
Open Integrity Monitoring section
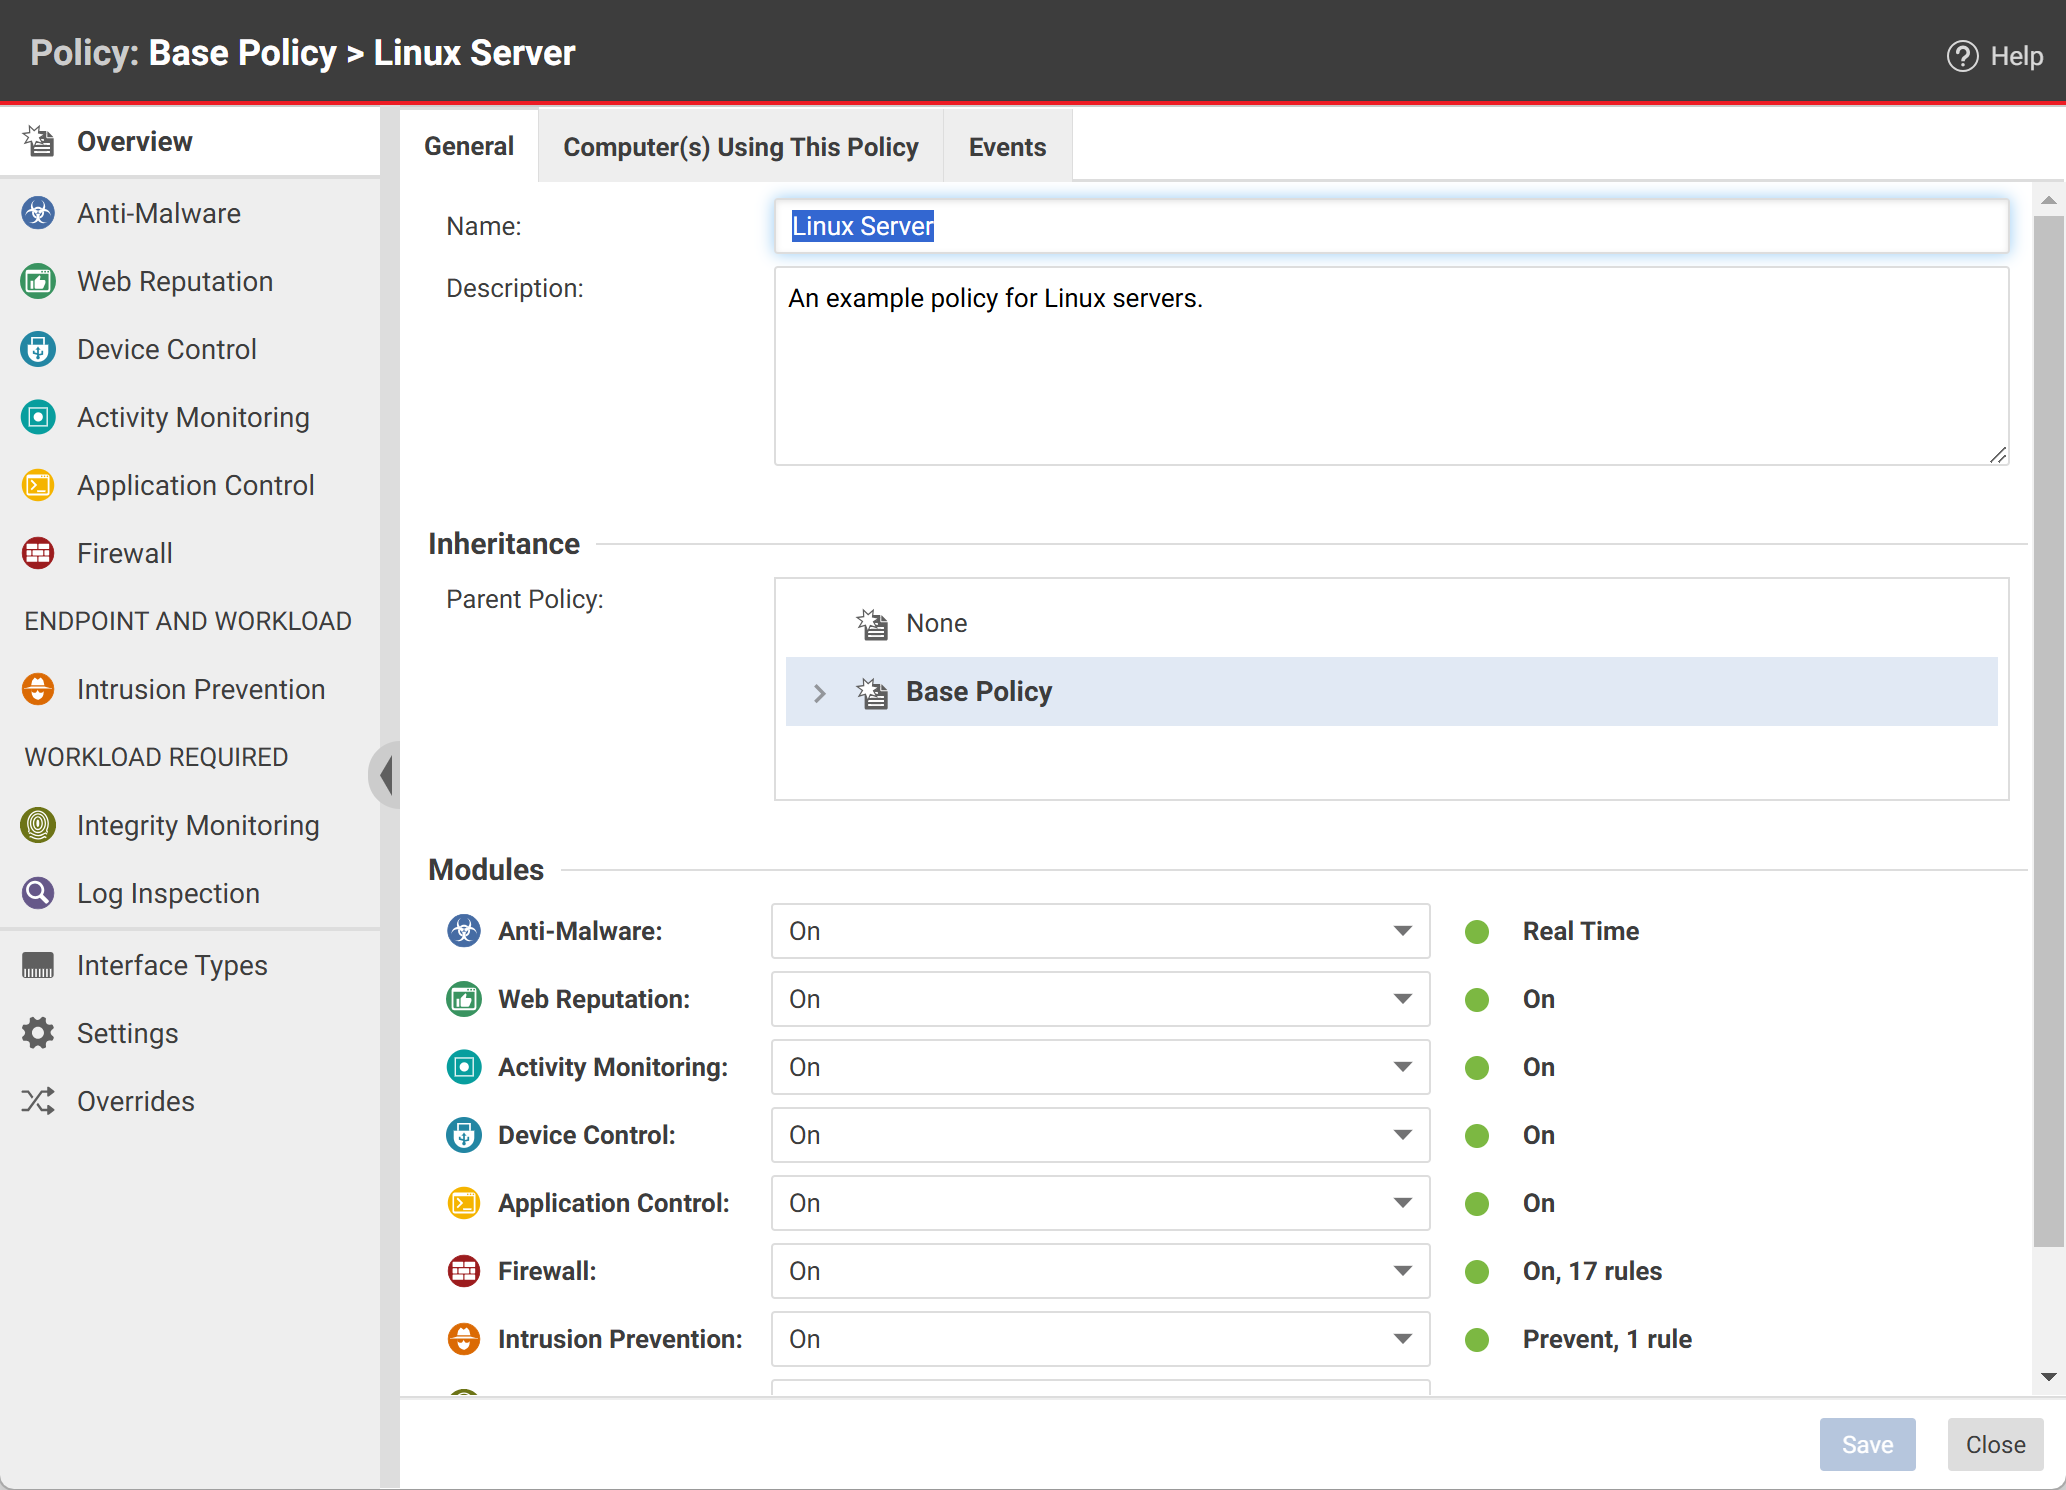click(x=190, y=825)
